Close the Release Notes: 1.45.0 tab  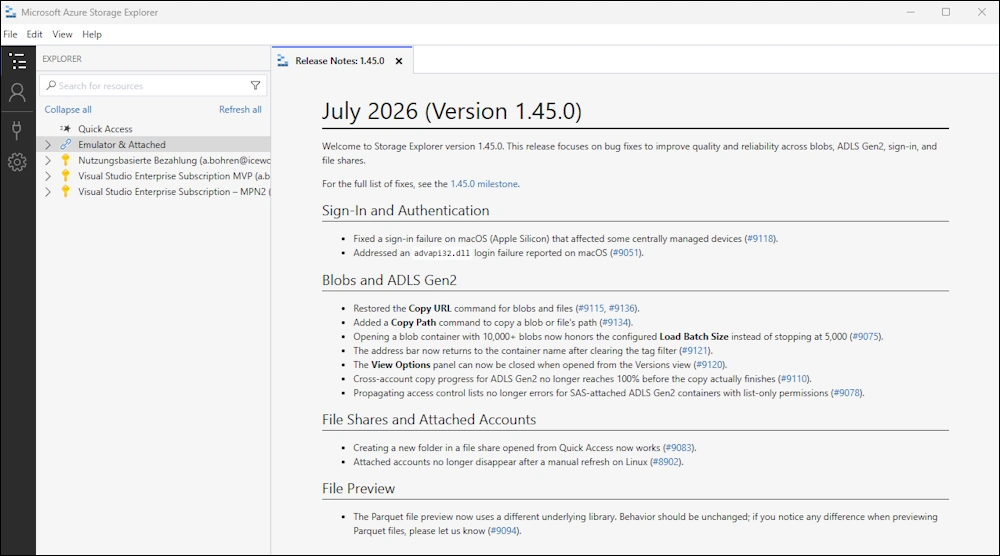pos(399,61)
